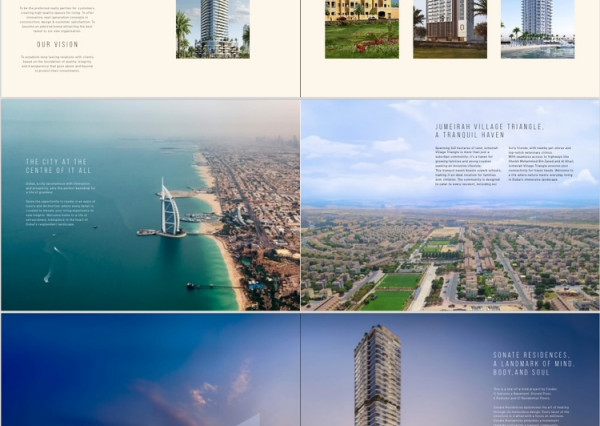Click "THE CITY AT THE CENTRE OF IT ALL" heading
This screenshot has height=426, width=600.
(59, 166)
